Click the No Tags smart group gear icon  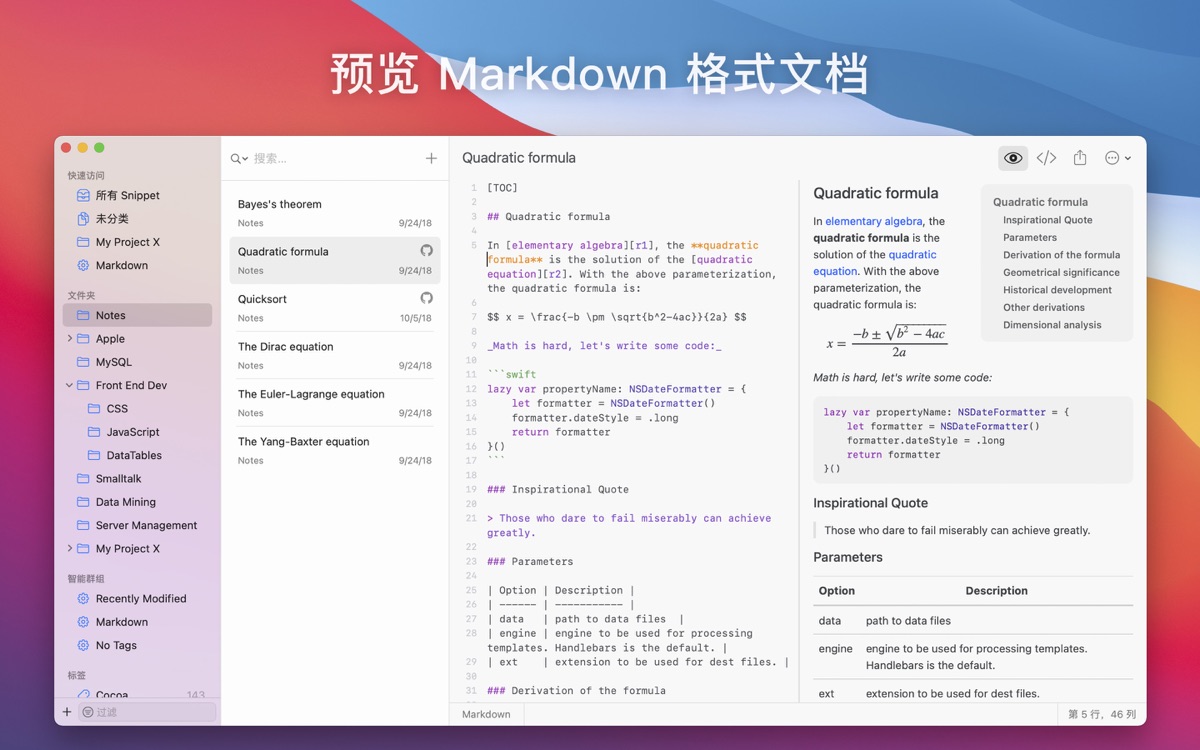click(x=83, y=645)
